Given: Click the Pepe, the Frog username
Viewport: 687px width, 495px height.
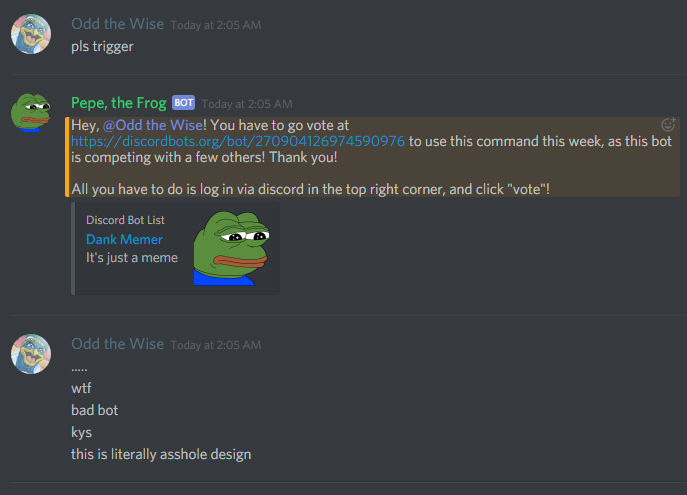Looking at the screenshot, I should coord(119,103).
